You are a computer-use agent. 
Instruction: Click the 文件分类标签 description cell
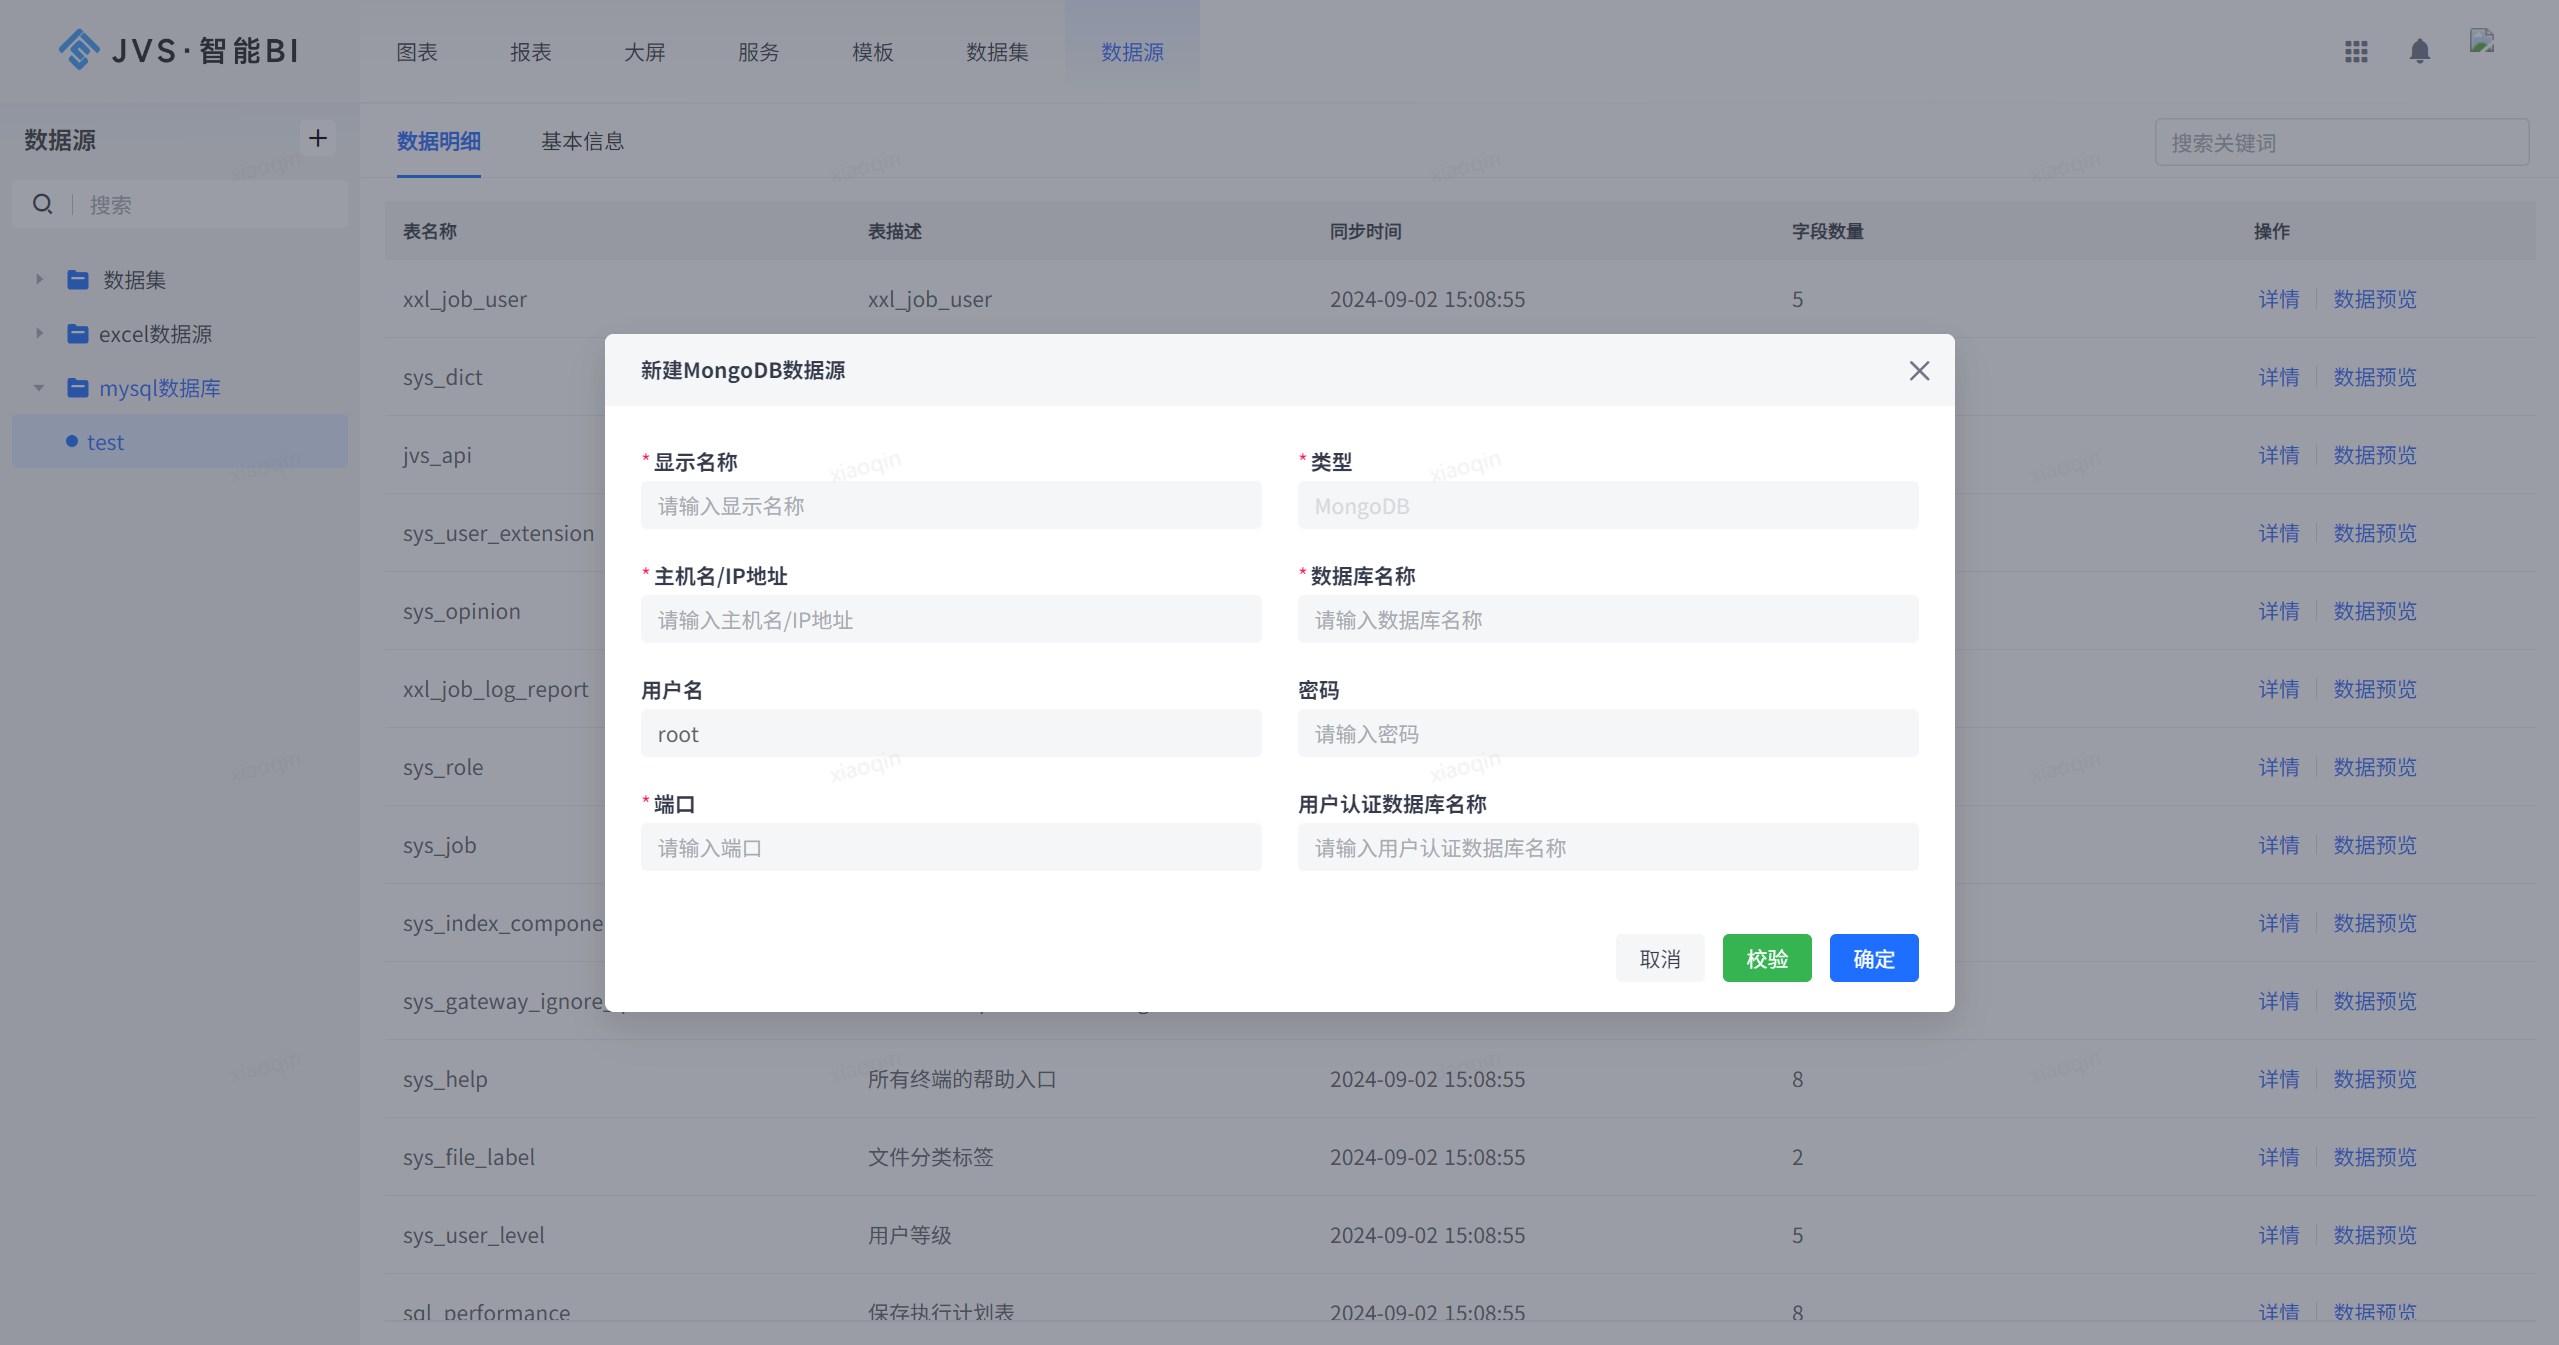(930, 1157)
